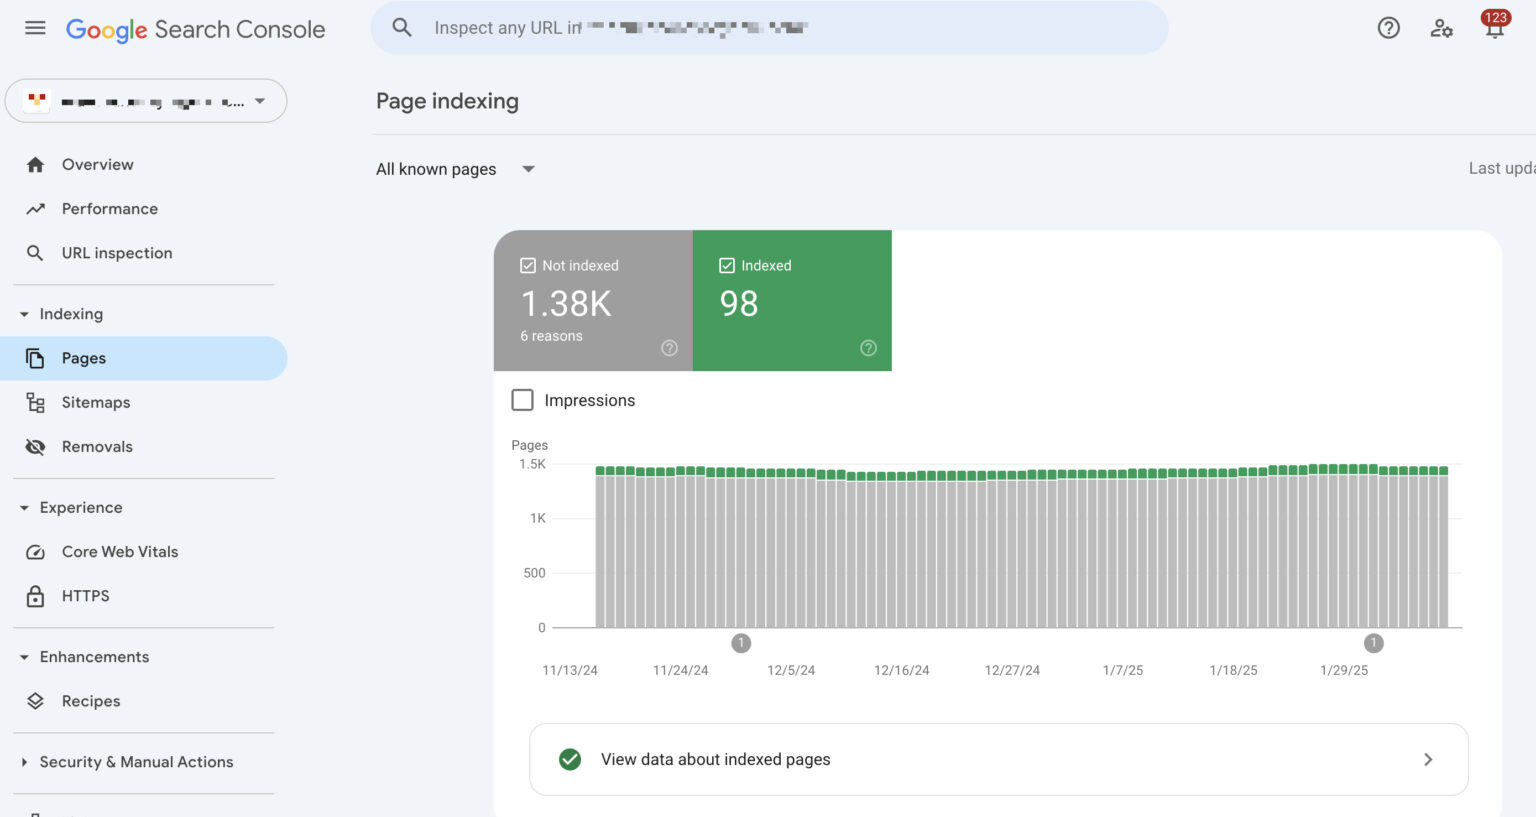This screenshot has height=817, width=1536.
Task: Go to the Performance report
Action: 109,208
